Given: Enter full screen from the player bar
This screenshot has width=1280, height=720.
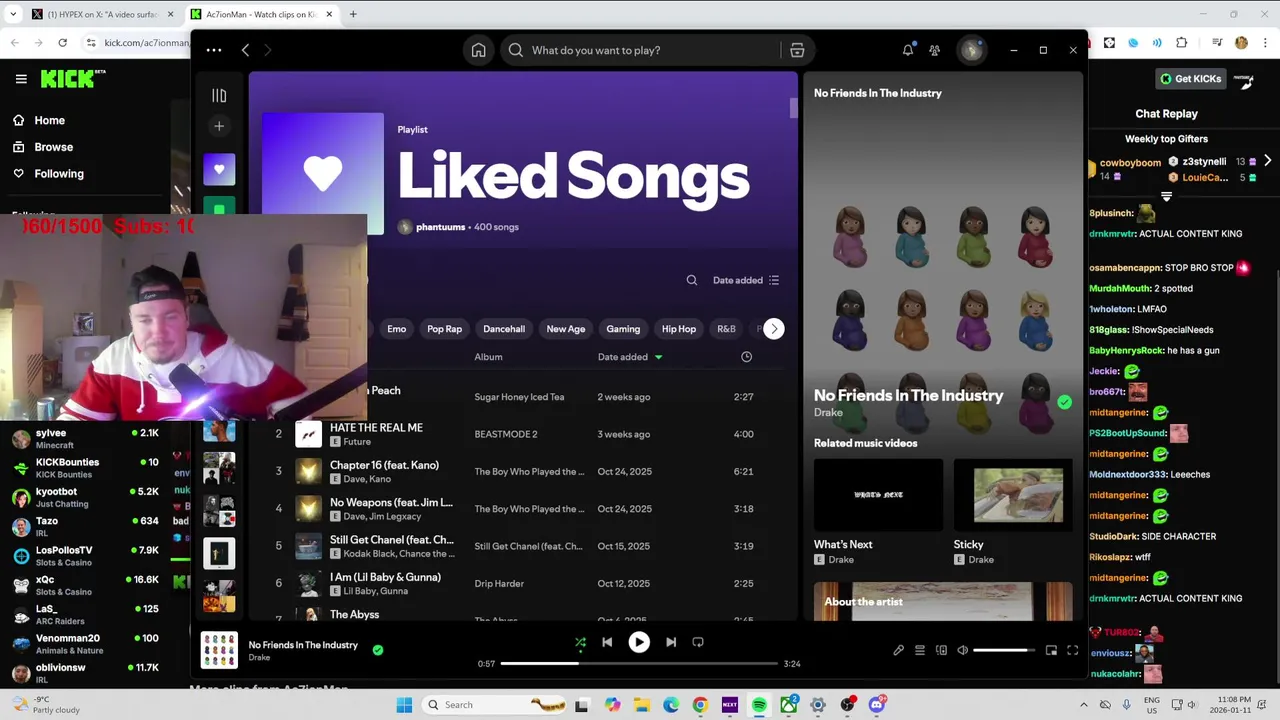Looking at the screenshot, I should click(1073, 650).
